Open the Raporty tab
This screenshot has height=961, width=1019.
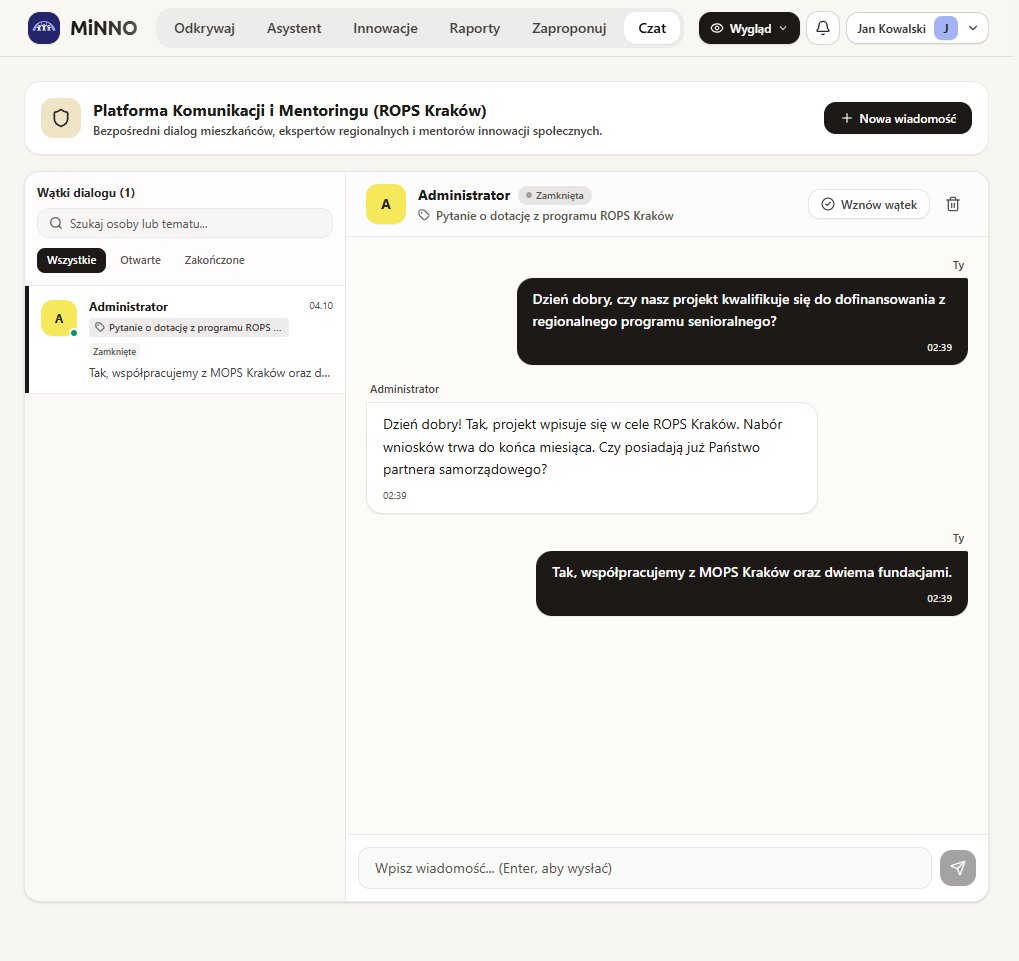pos(475,28)
